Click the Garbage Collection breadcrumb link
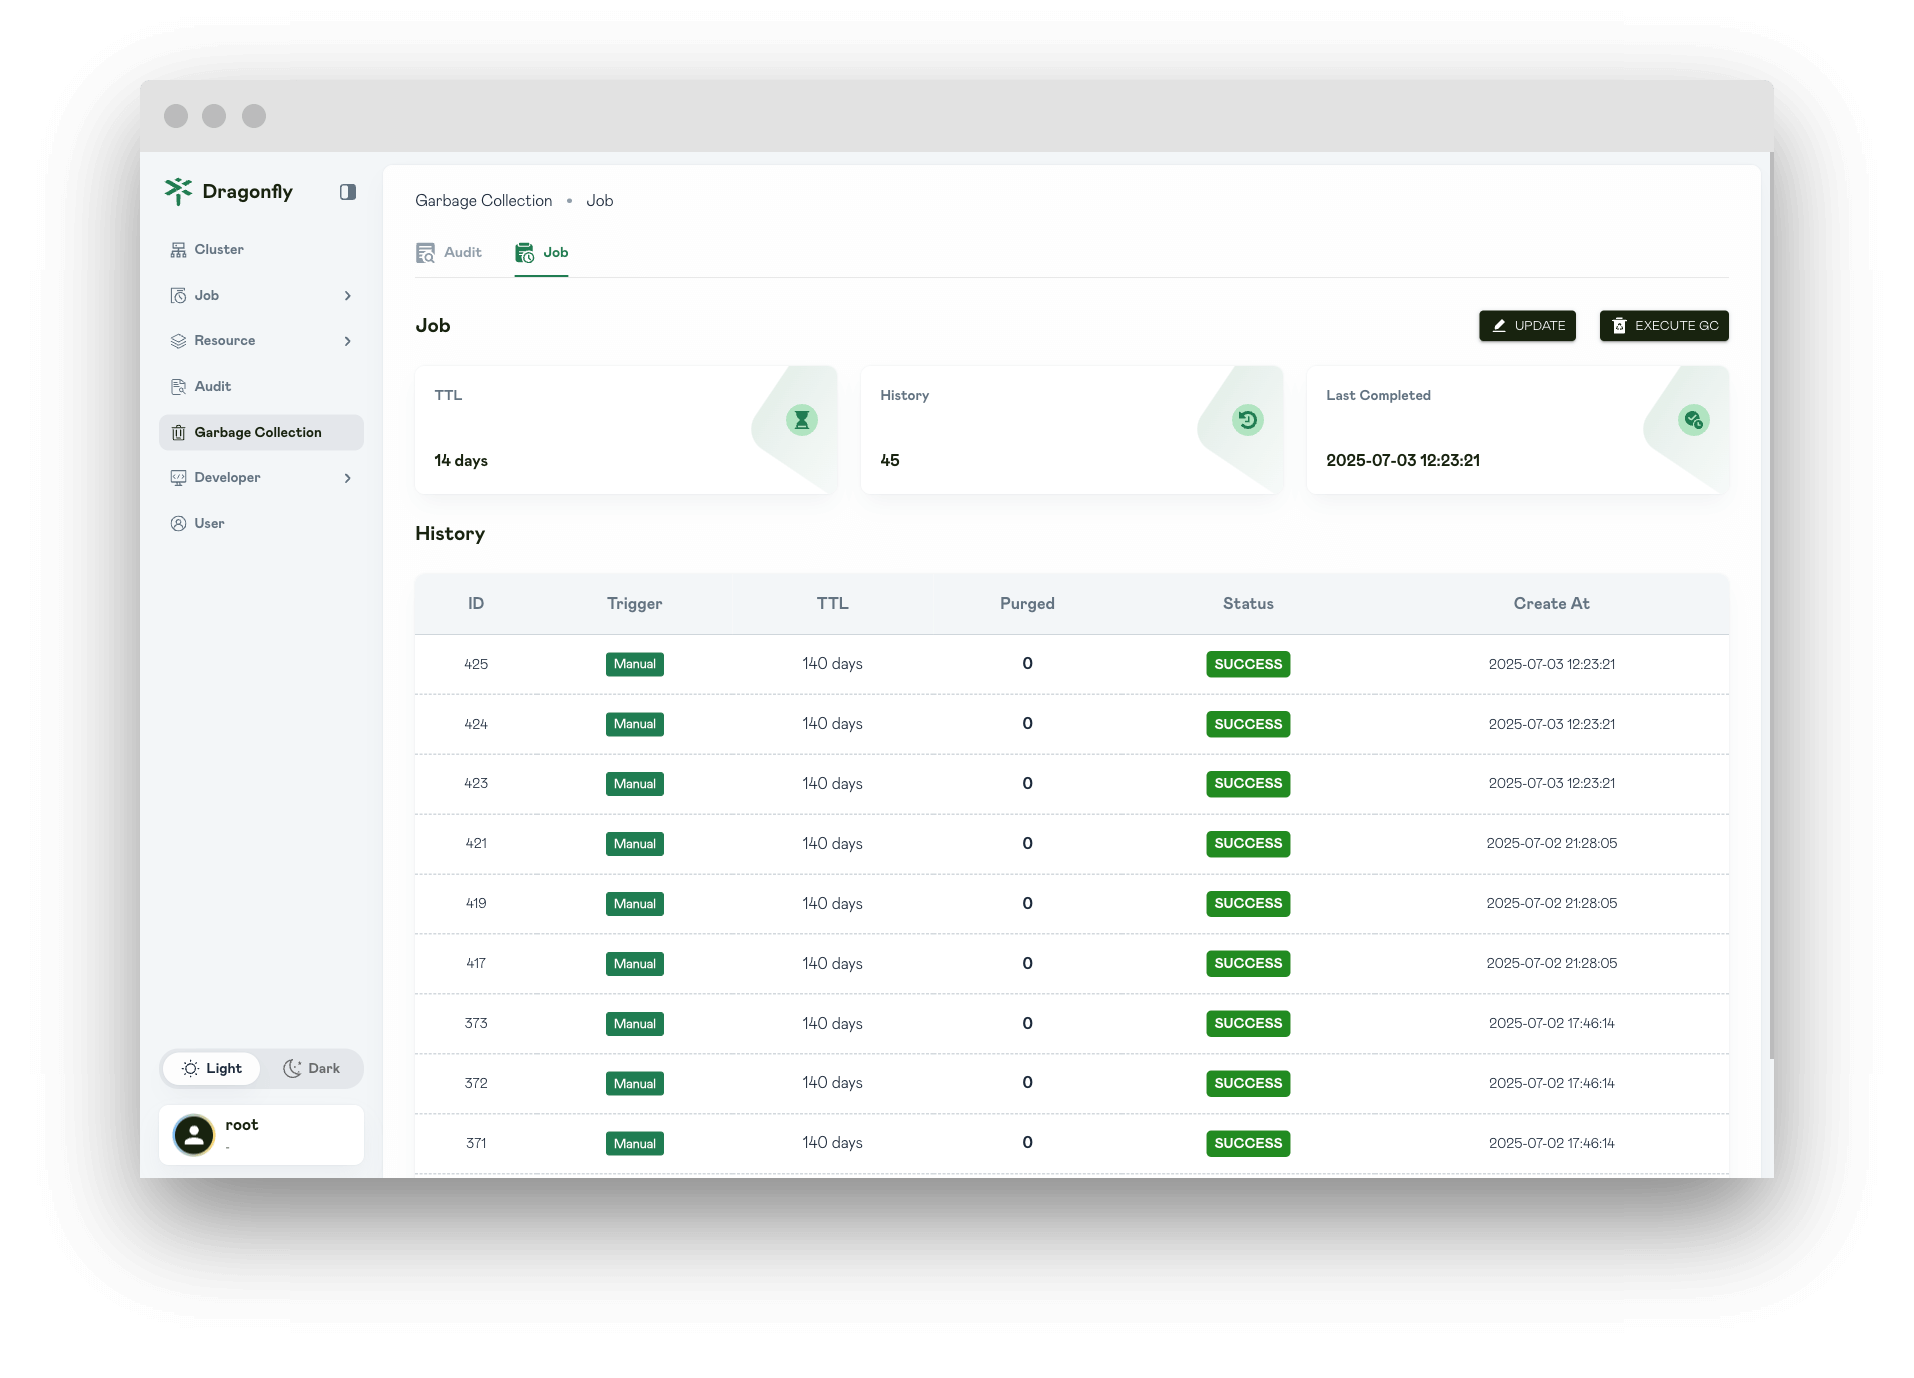Viewport: 1914px width, 1378px height. (x=483, y=201)
